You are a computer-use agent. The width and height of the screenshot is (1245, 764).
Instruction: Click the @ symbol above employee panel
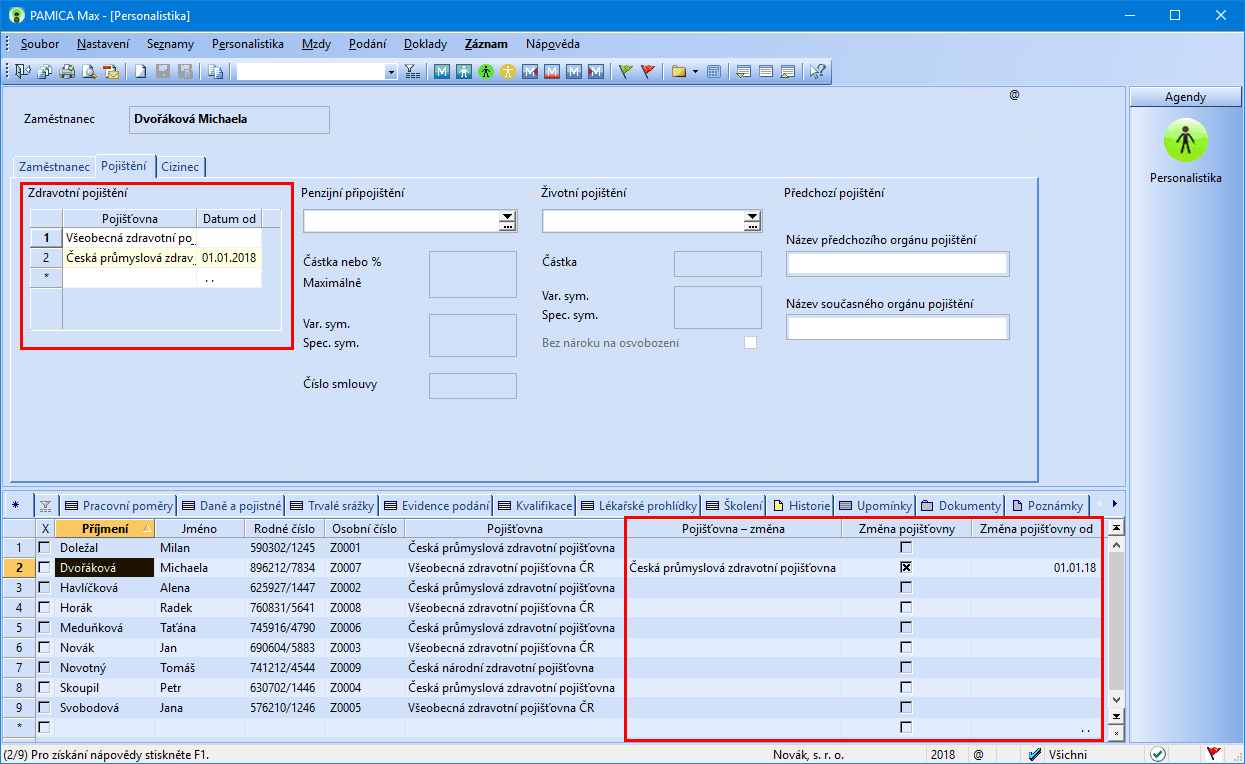click(x=1014, y=95)
